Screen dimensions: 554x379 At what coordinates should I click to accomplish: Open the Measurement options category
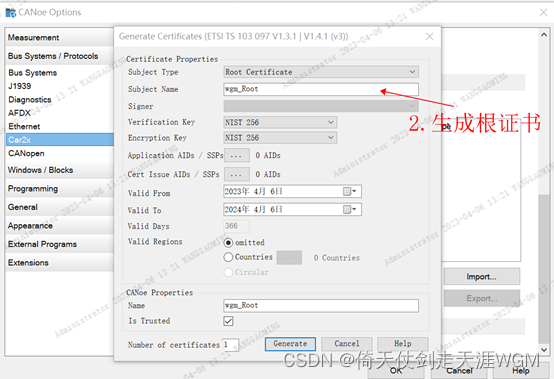click(x=59, y=37)
